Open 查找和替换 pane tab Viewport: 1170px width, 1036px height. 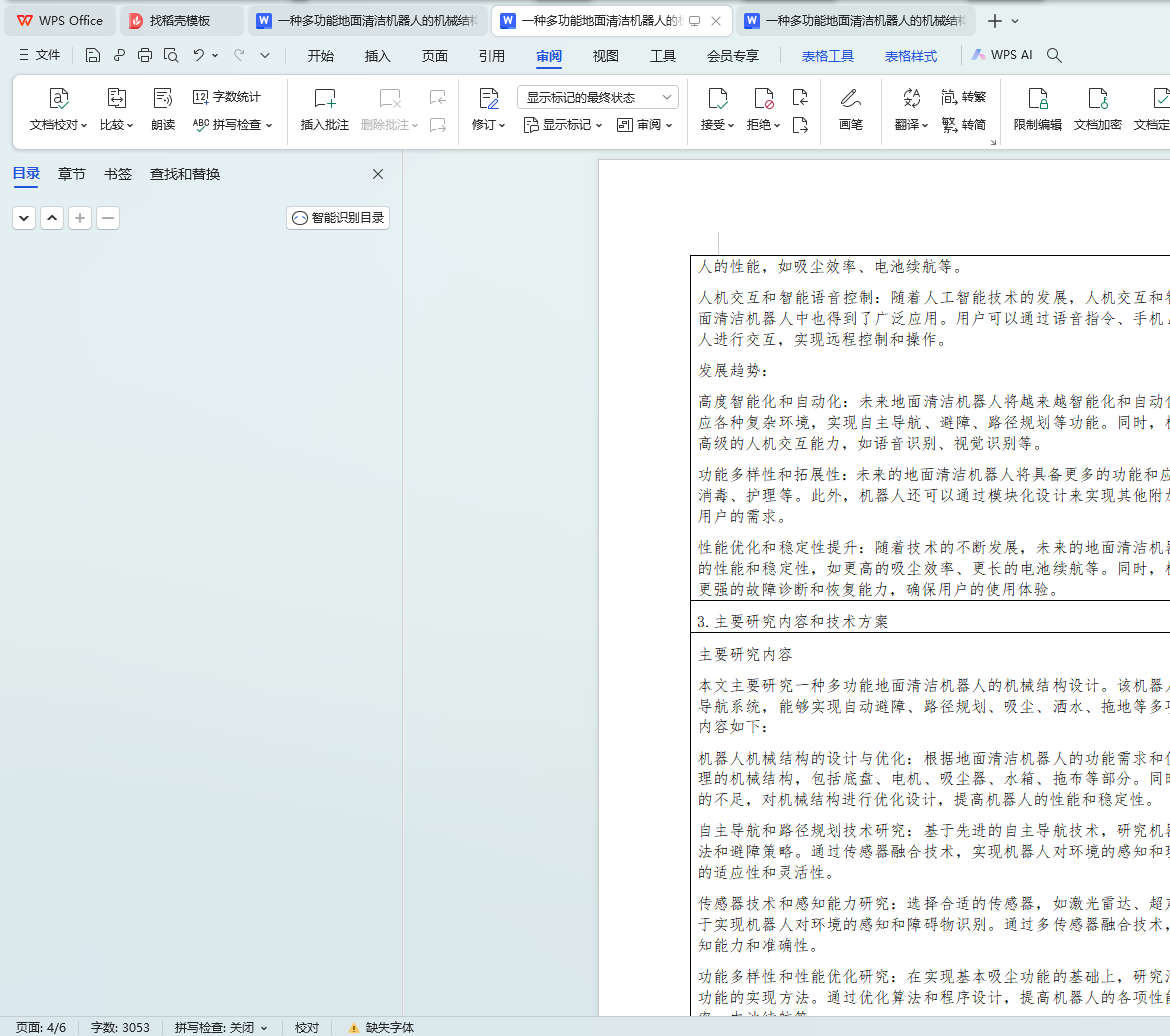pos(185,174)
